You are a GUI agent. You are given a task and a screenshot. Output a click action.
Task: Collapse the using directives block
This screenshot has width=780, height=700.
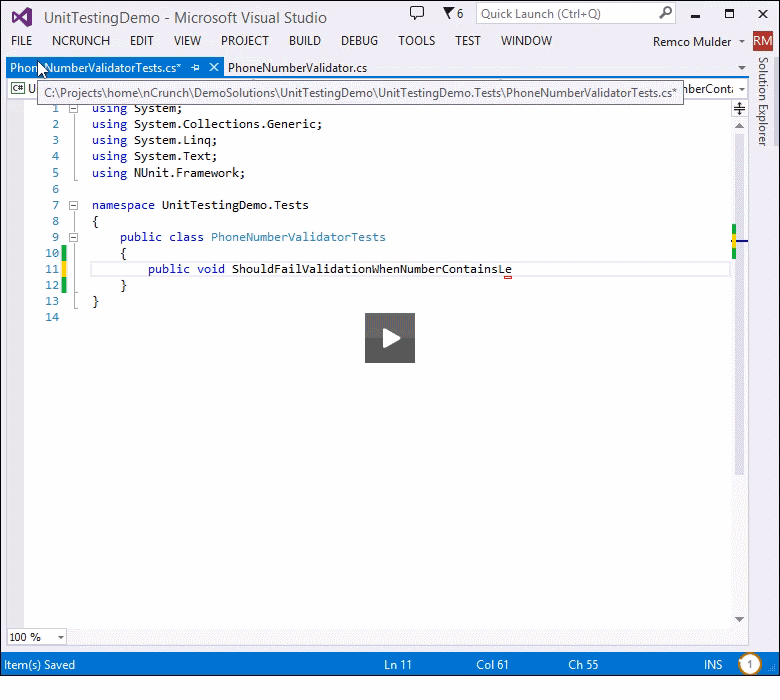pos(73,108)
